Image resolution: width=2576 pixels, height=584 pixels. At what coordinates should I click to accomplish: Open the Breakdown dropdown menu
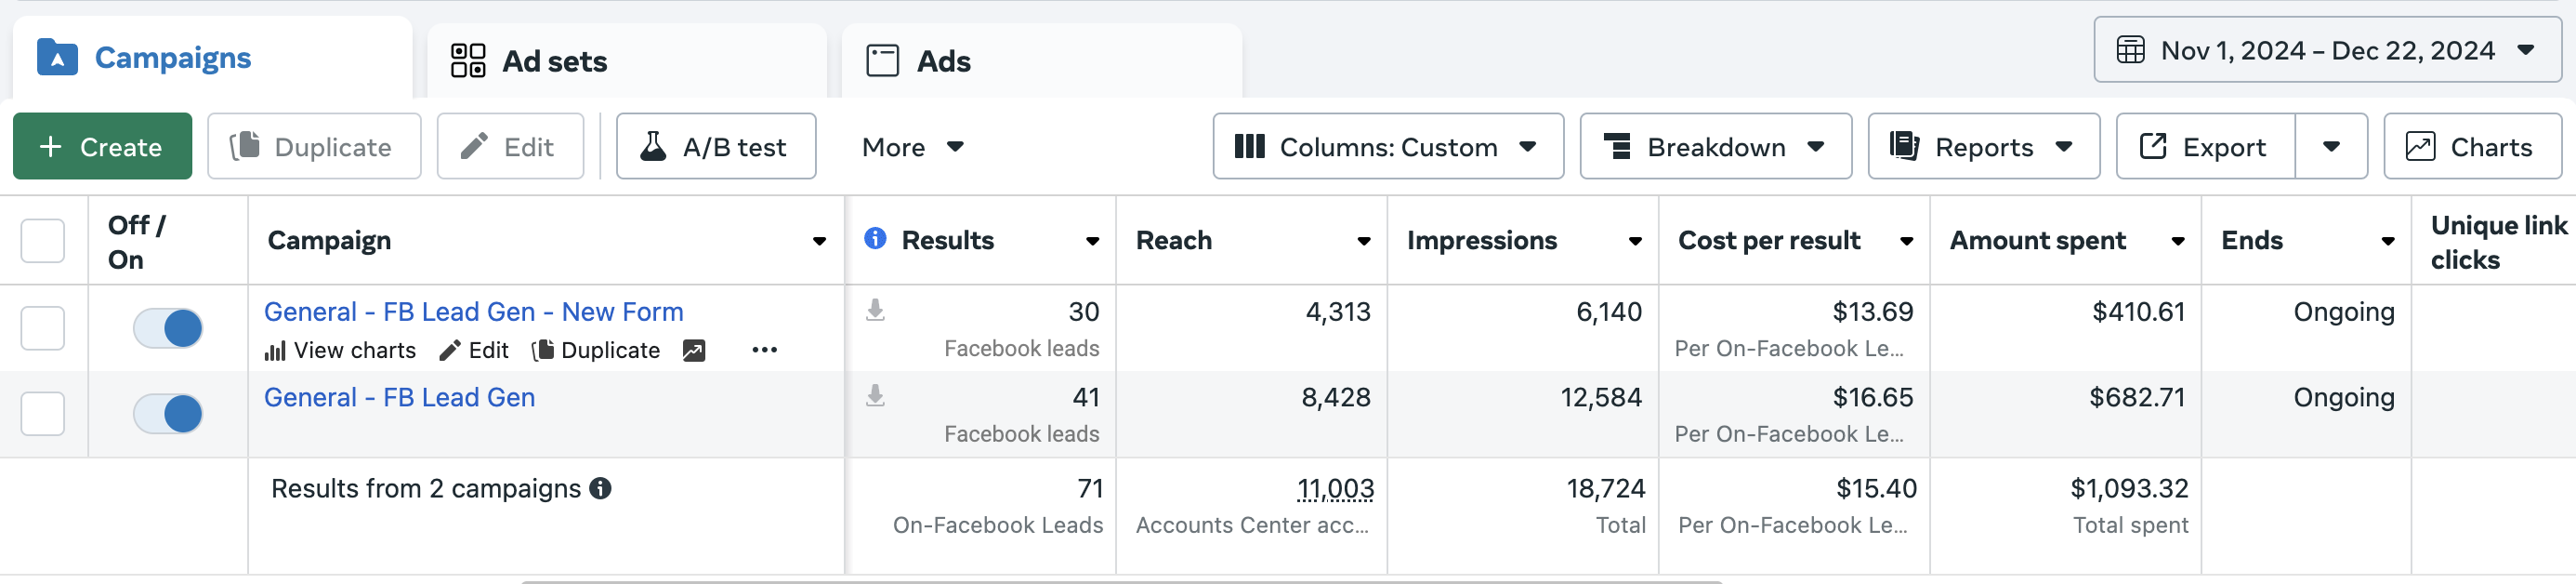tap(1715, 147)
